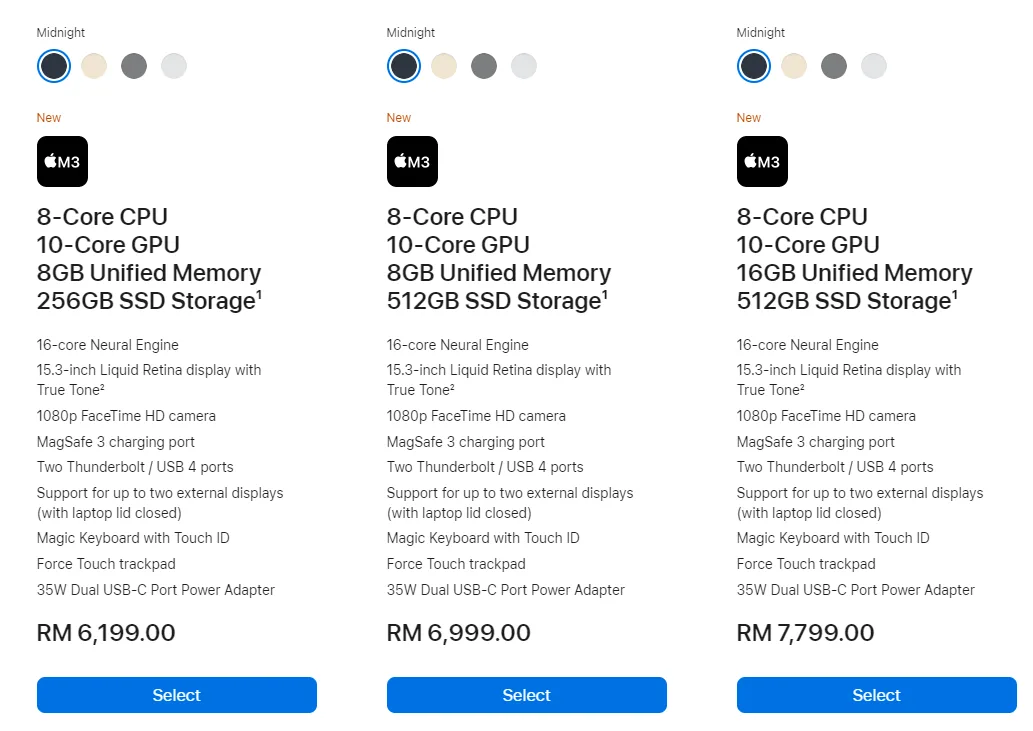Pick Space Gray on the 256GB SSD model
Viewport: 1033px width, 731px height.
tap(134, 66)
